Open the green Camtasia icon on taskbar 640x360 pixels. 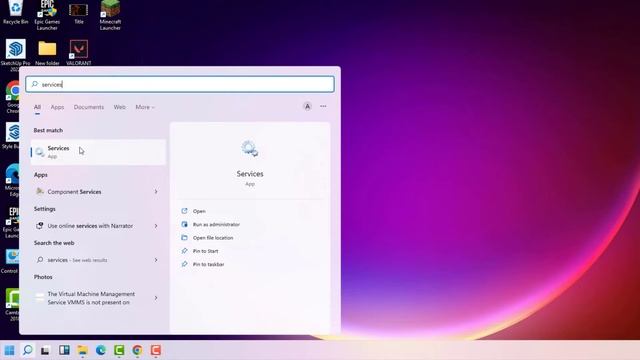click(x=119, y=350)
